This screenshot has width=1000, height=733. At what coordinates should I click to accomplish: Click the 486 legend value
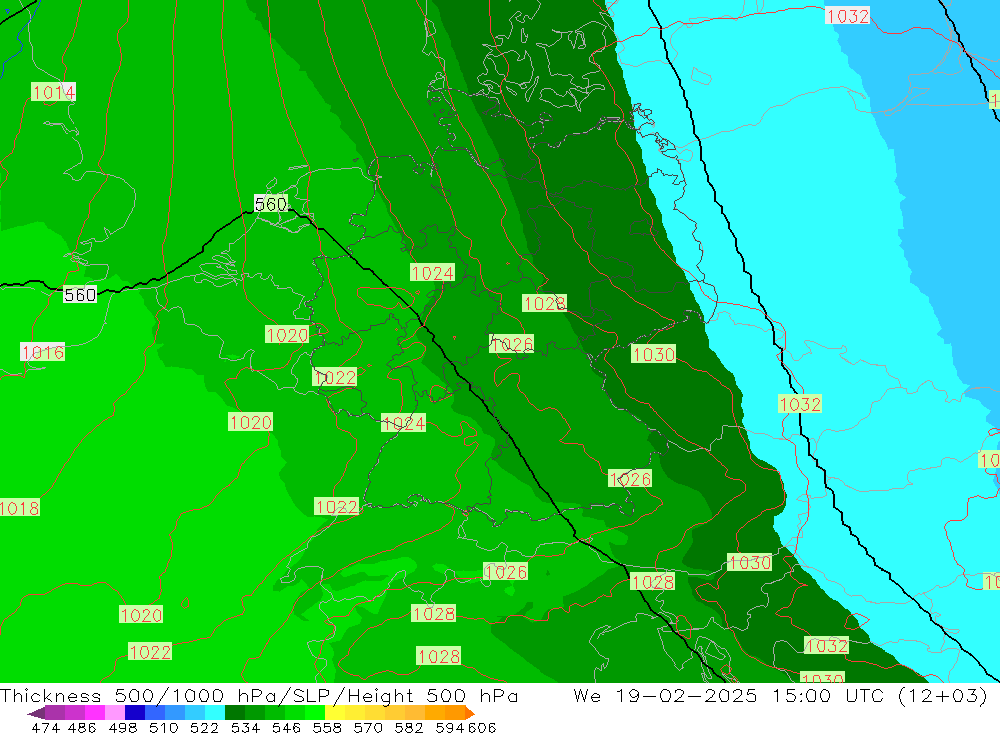82,727
